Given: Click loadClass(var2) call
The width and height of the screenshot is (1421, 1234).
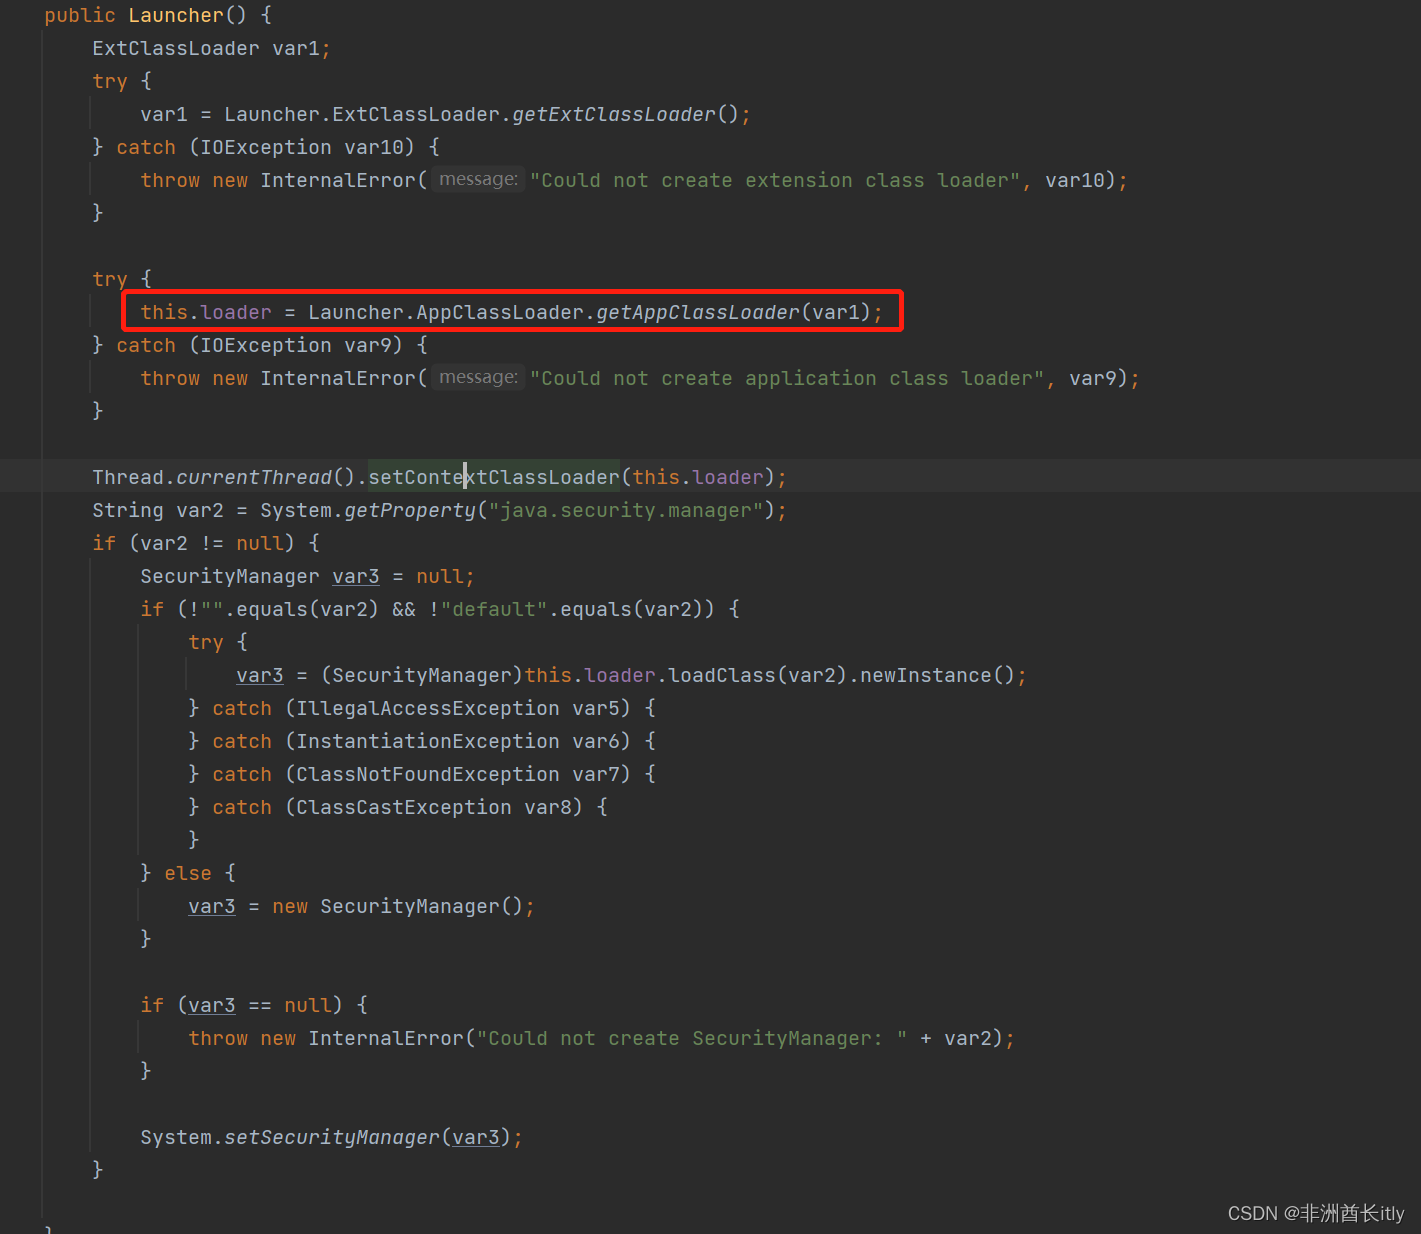Looking at the screenshot, I should tap(758, 675).
